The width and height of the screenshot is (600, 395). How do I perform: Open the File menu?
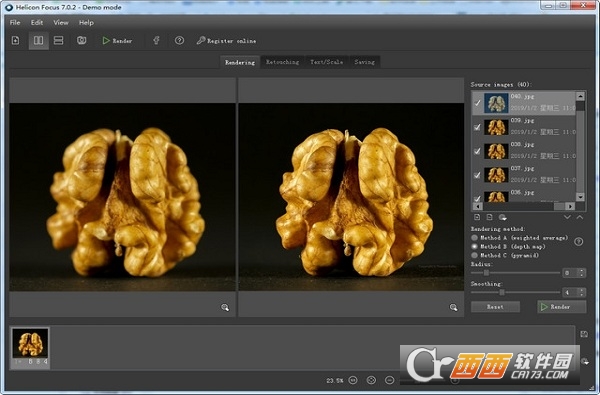pyautogui.click(x=15, y=23)
